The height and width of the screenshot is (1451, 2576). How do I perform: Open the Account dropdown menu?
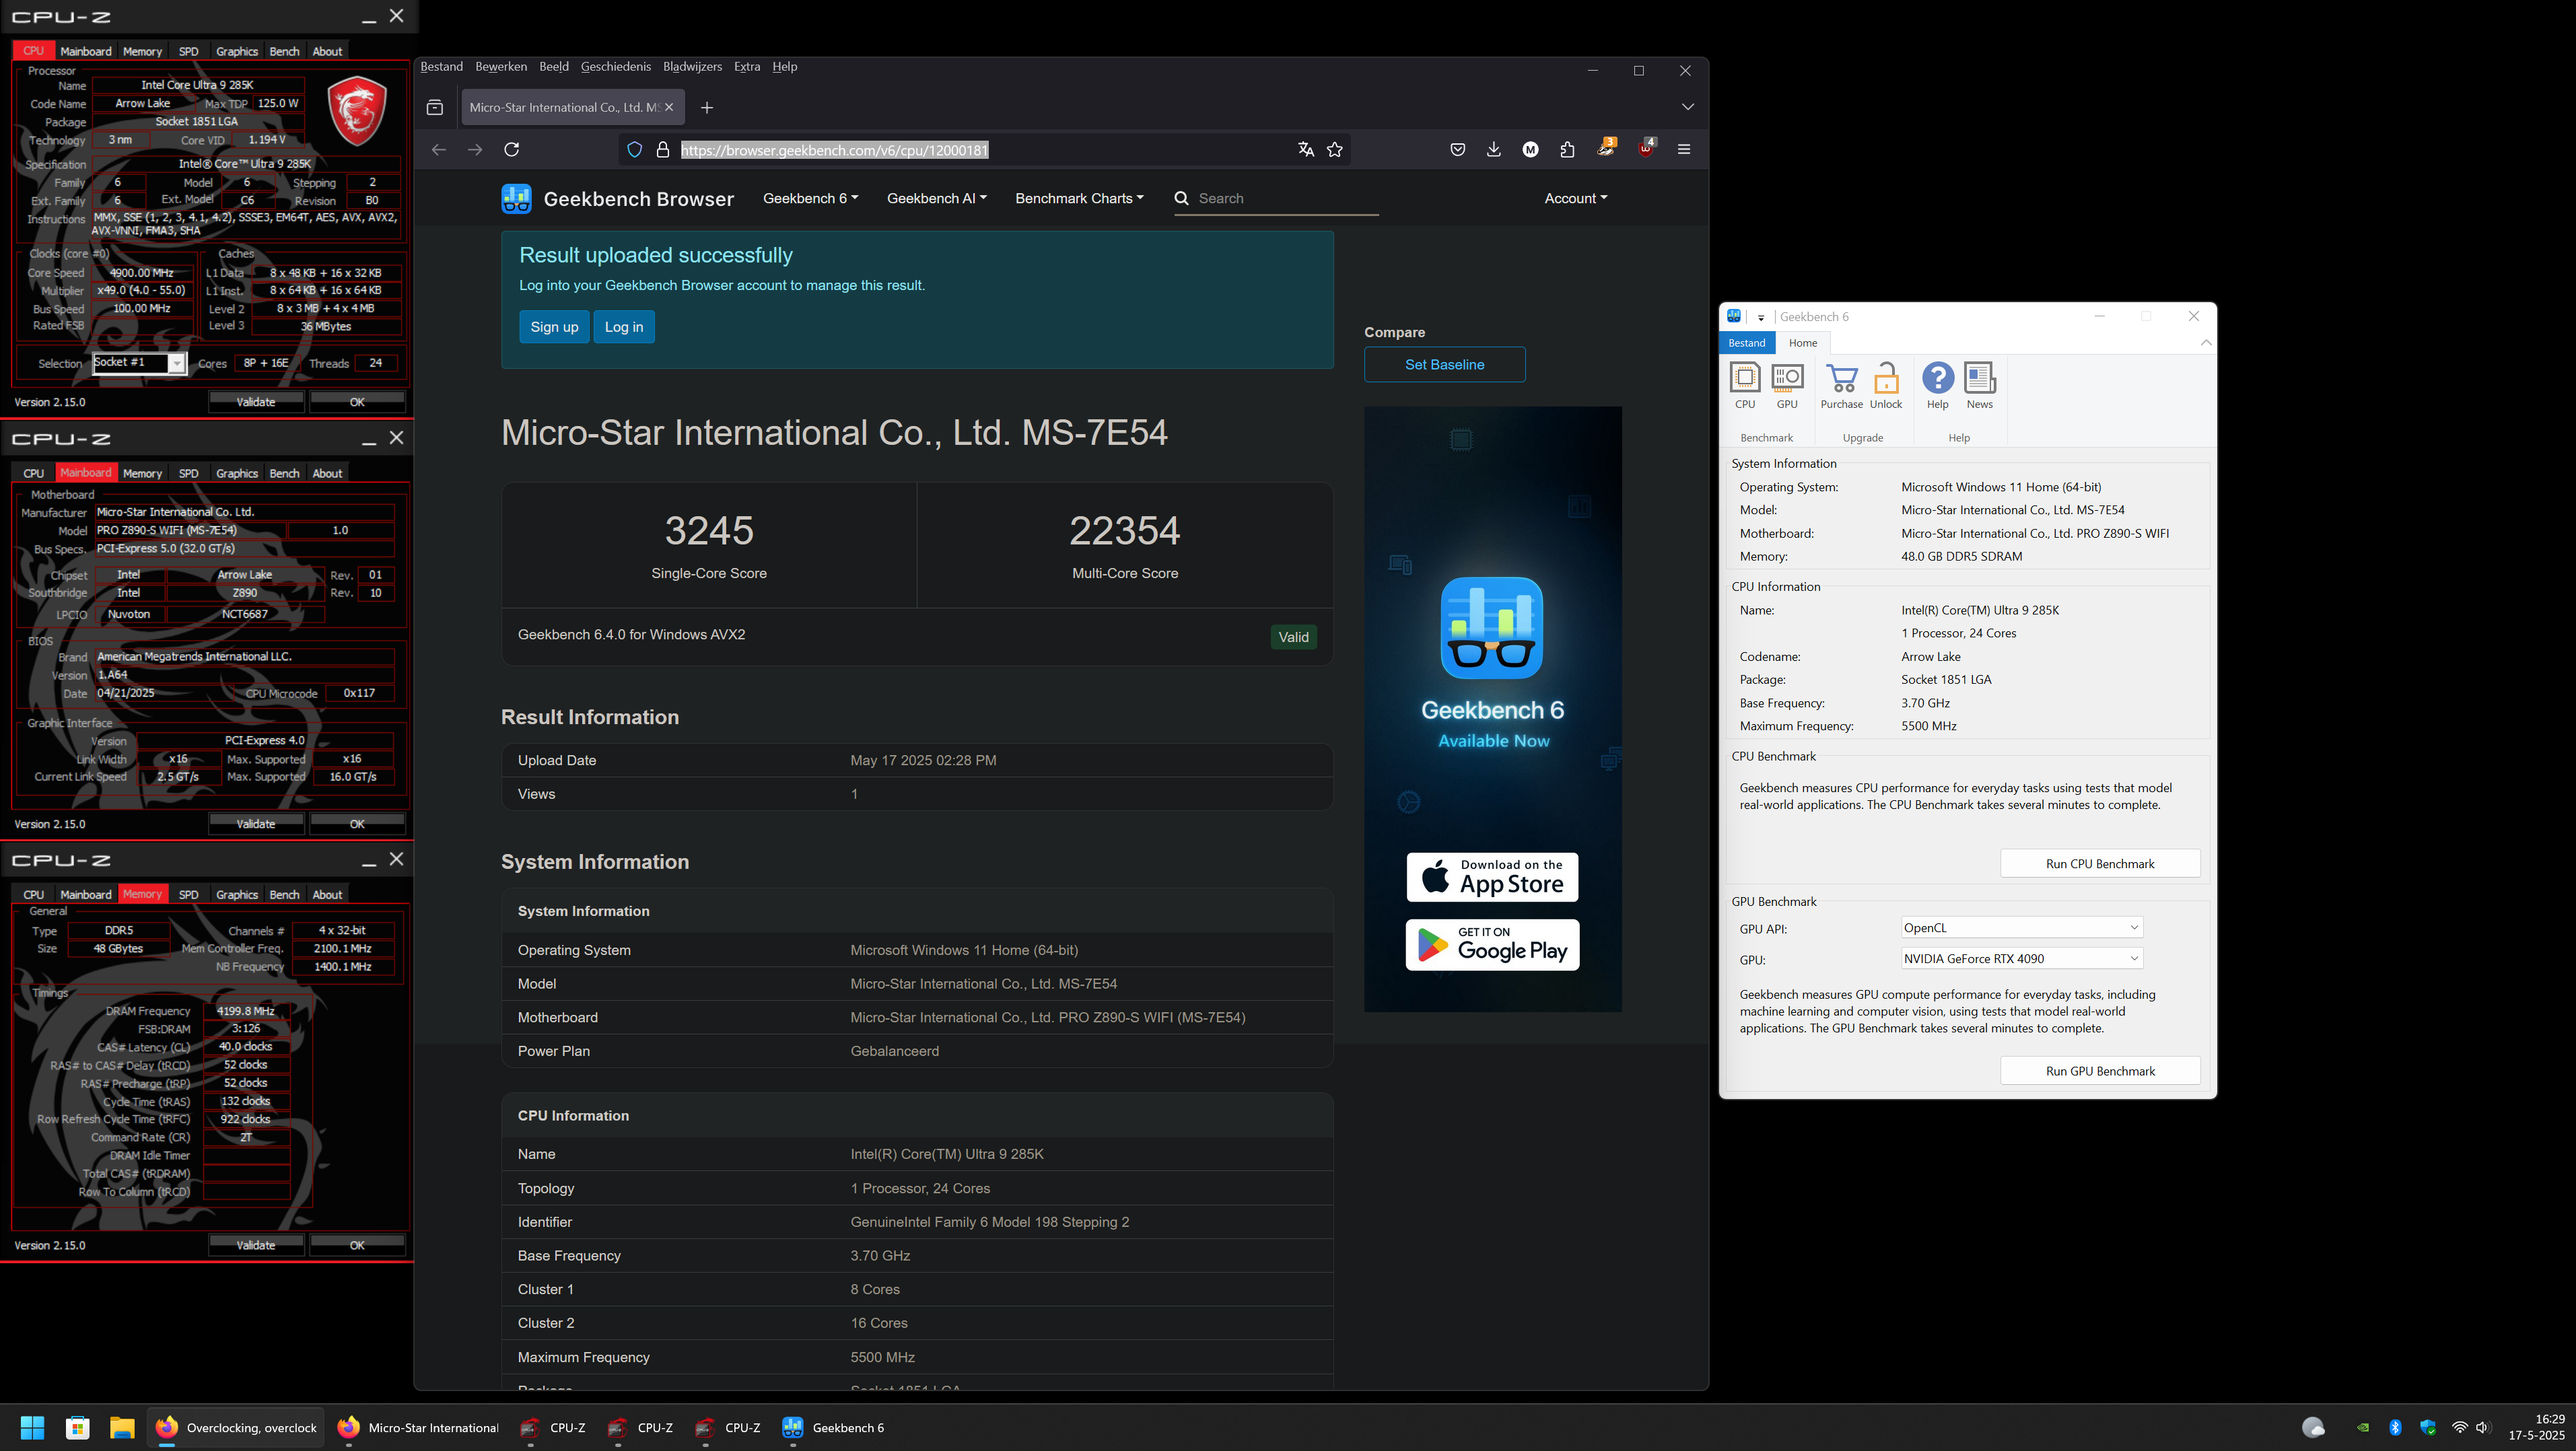[x=1576, y=199]
